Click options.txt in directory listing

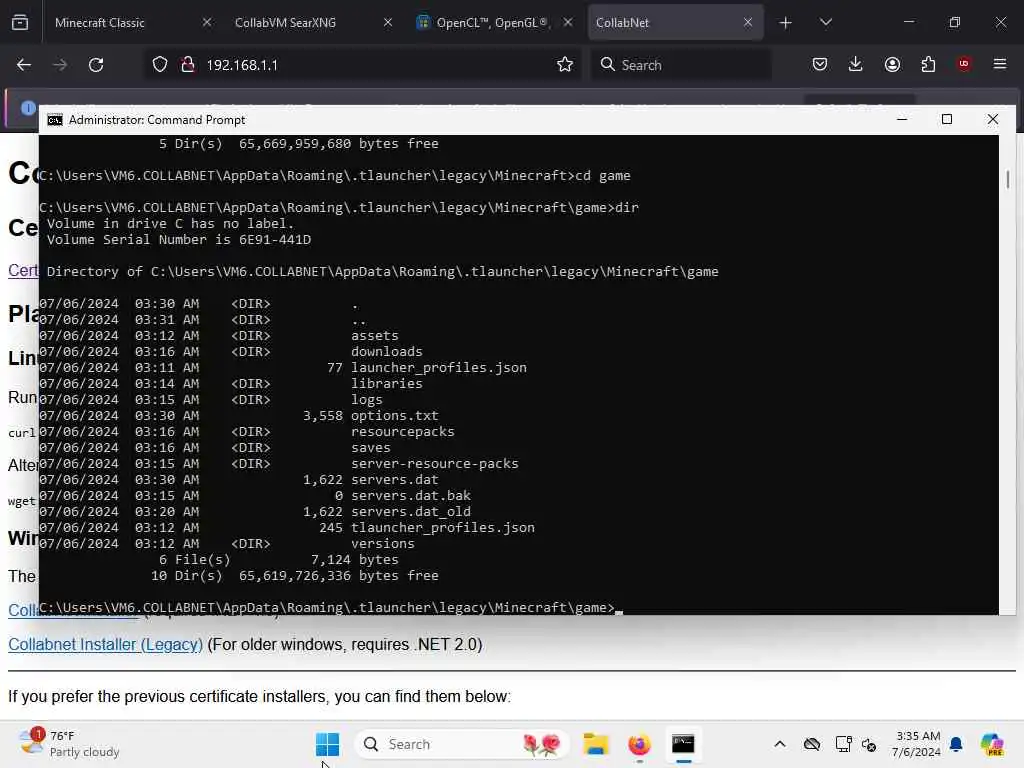[x=394, y=415]
